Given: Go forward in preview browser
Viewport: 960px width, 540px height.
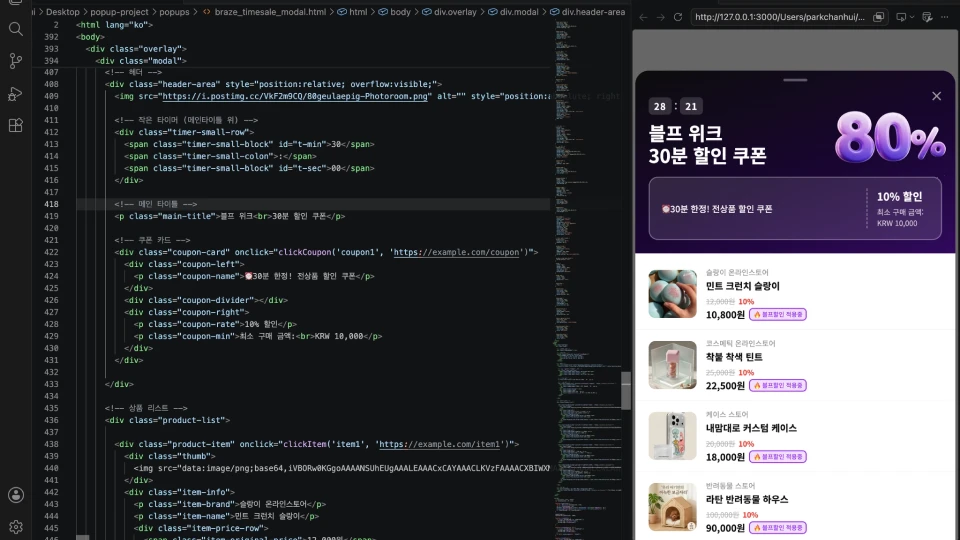Looking at the screenshot, I should 660,17.
